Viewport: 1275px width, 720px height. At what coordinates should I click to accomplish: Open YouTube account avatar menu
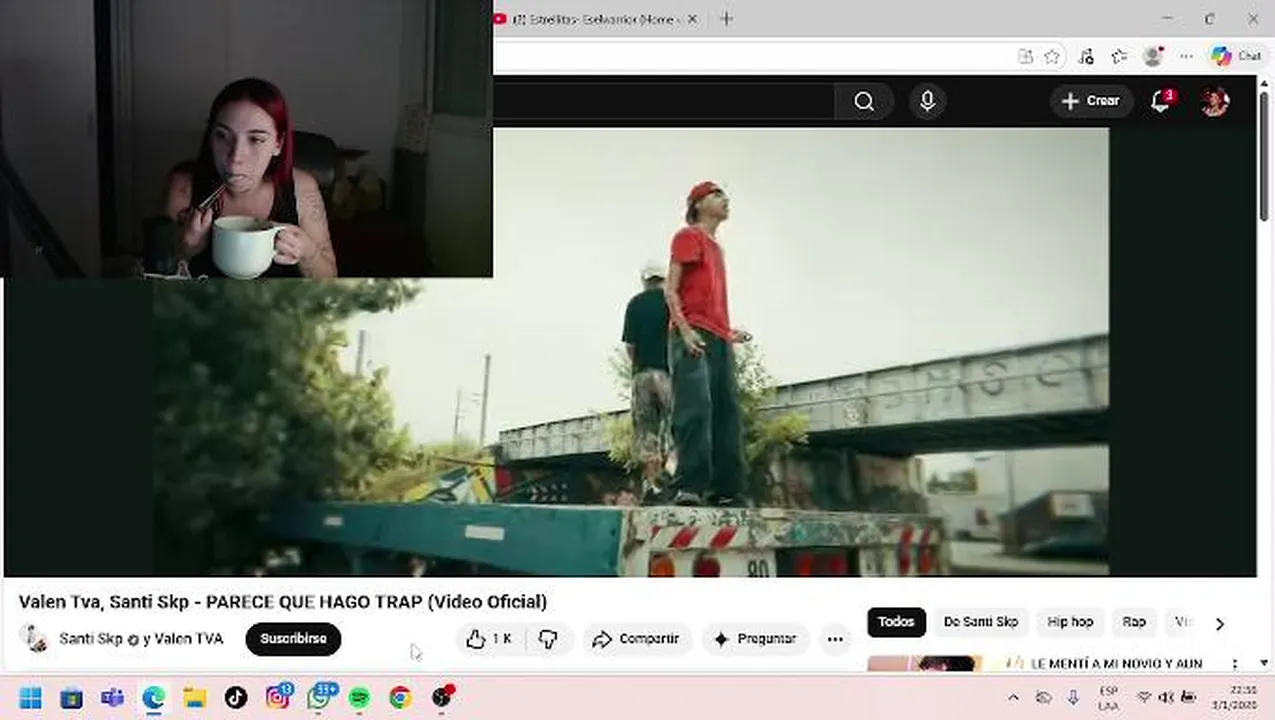click(x=1215, y=101)
